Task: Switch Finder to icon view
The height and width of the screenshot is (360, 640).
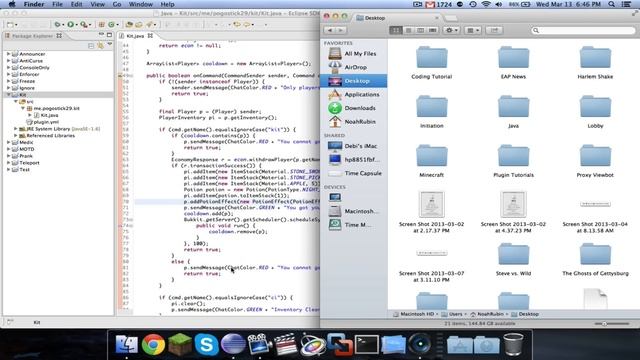Action: 396,30
